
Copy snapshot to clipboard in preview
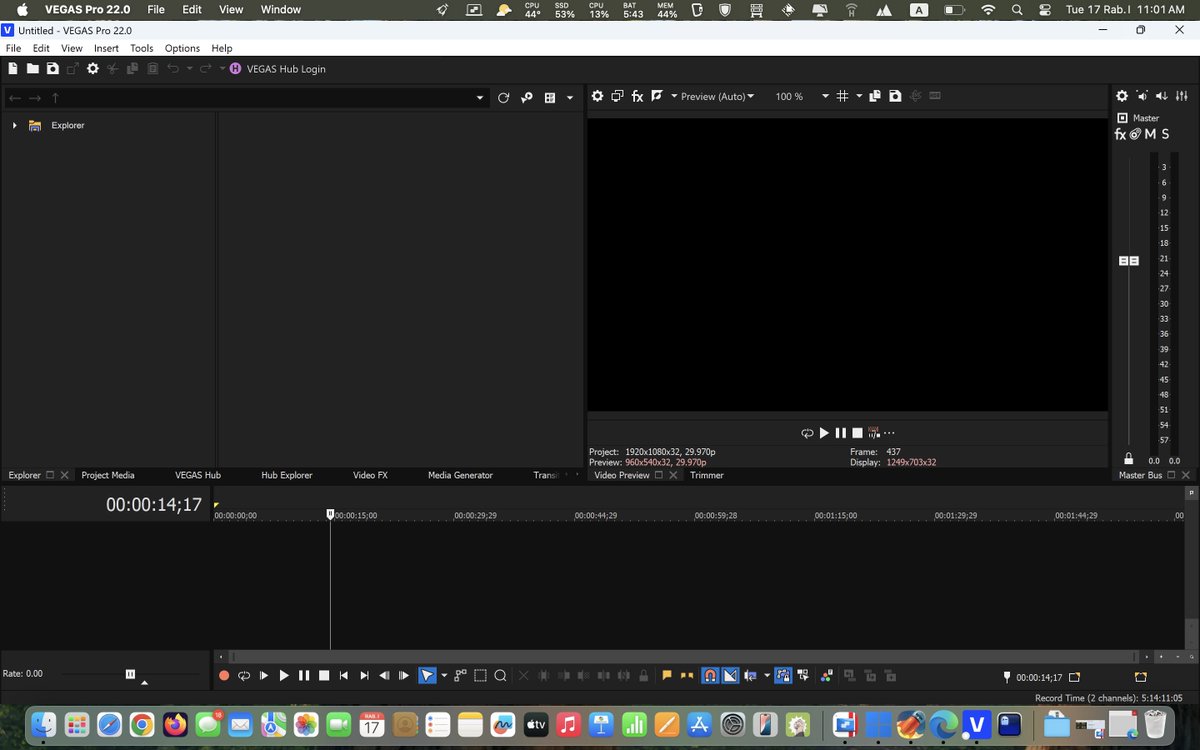point(875,96)
